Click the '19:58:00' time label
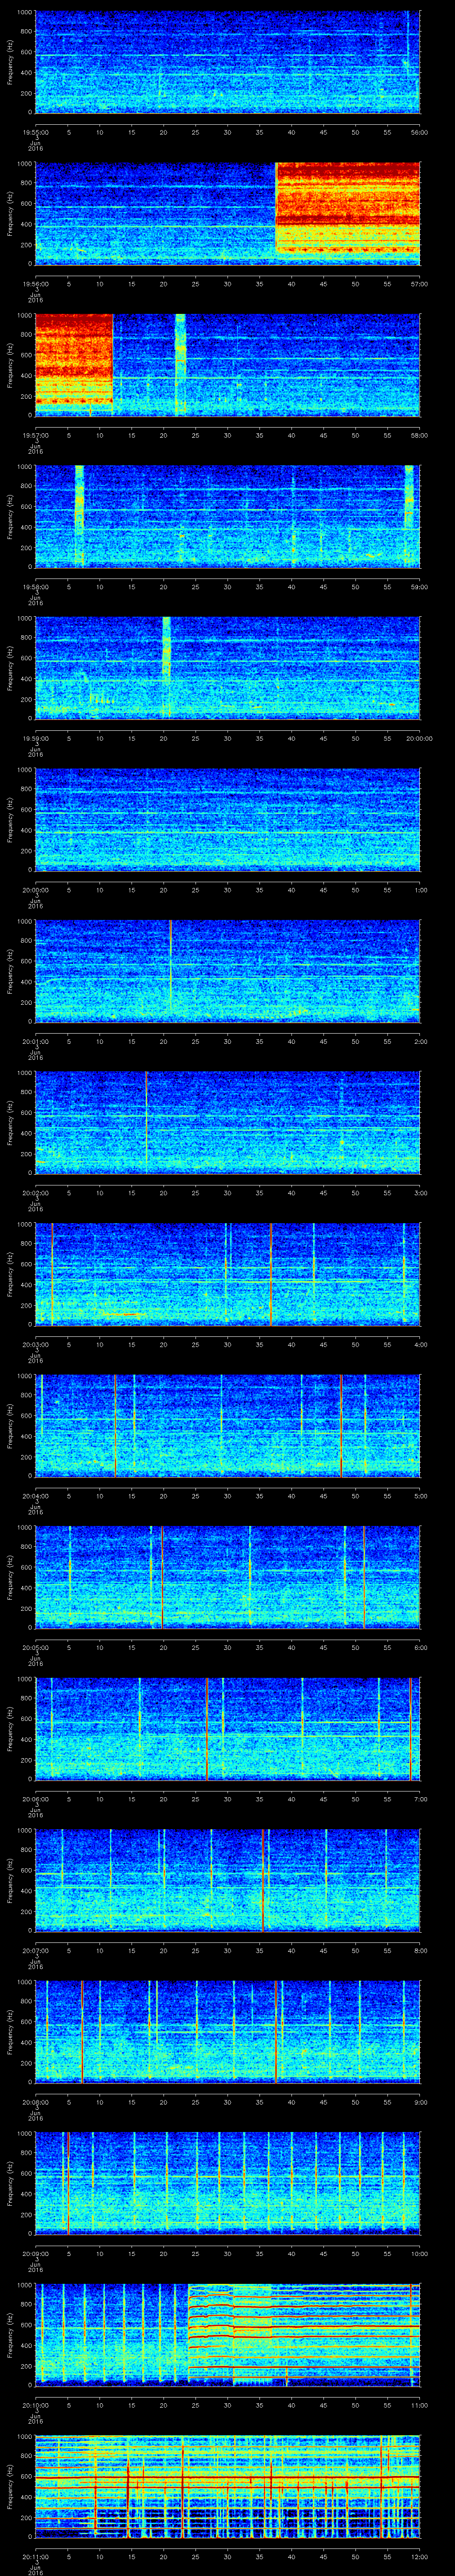 pyautogui.click(x=36, y=586)
